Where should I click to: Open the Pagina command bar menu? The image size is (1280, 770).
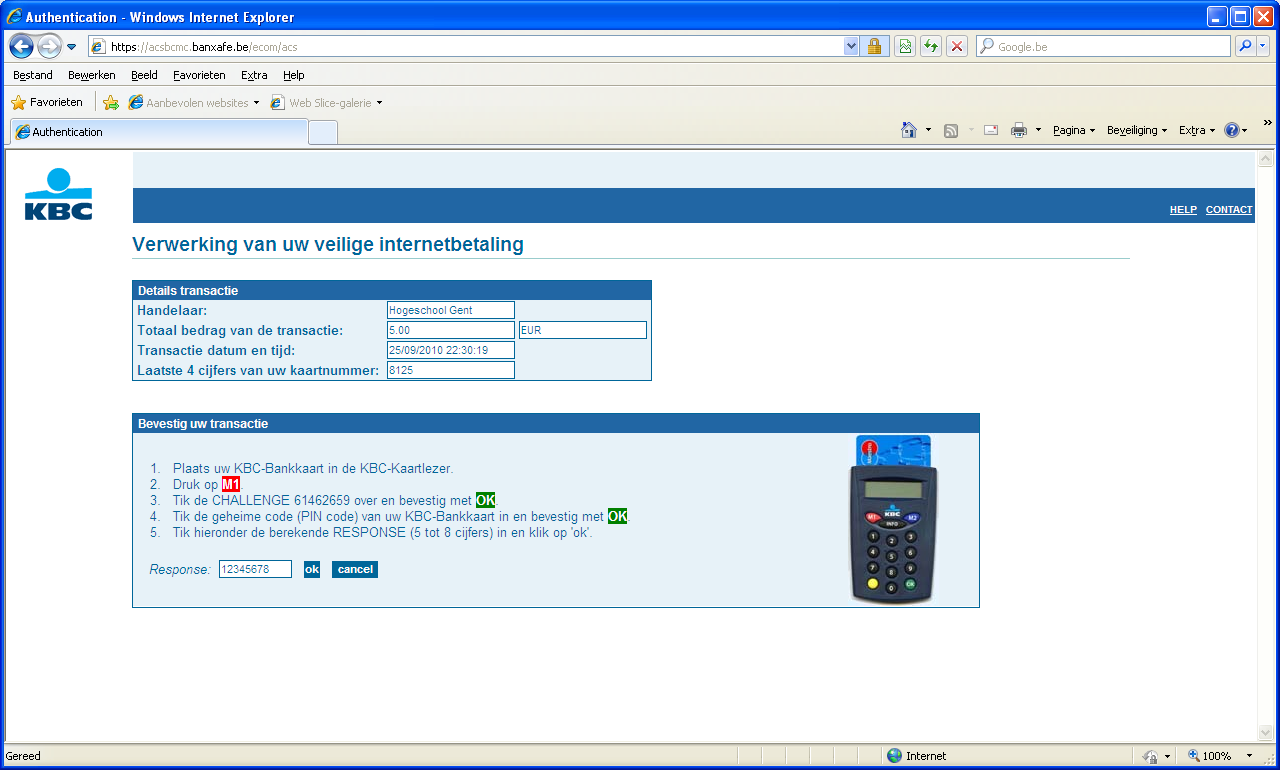click(x=1074, y=130)
